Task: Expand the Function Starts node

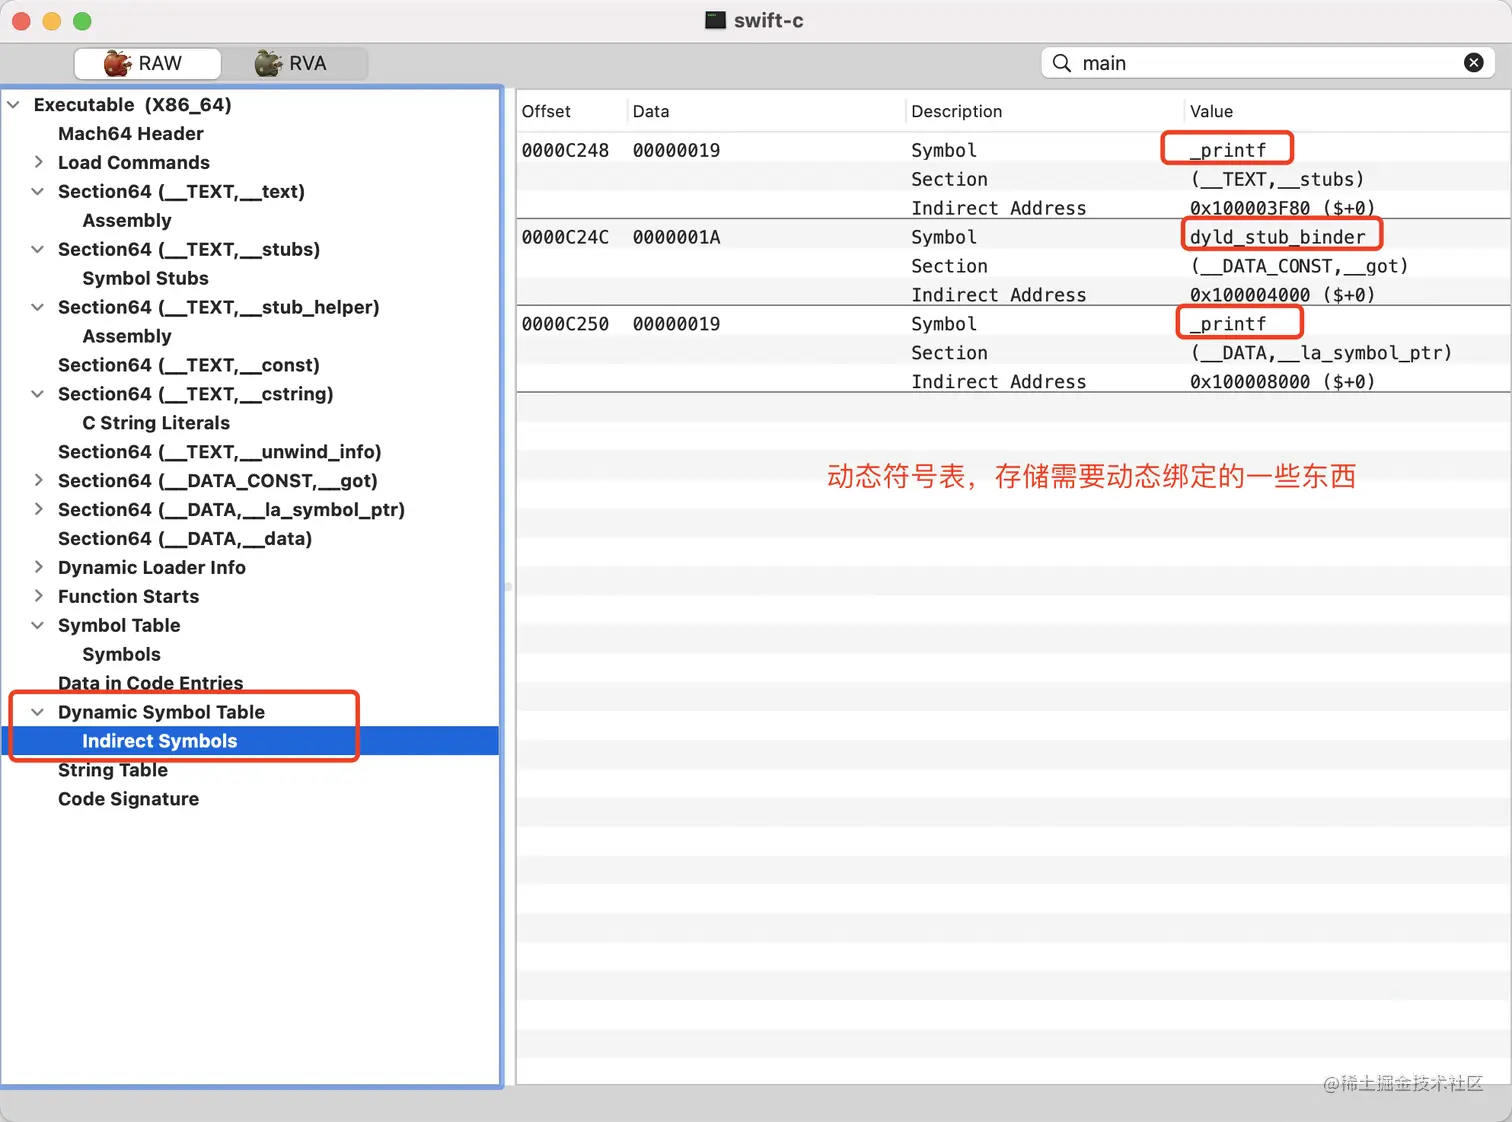Action: 38,596
